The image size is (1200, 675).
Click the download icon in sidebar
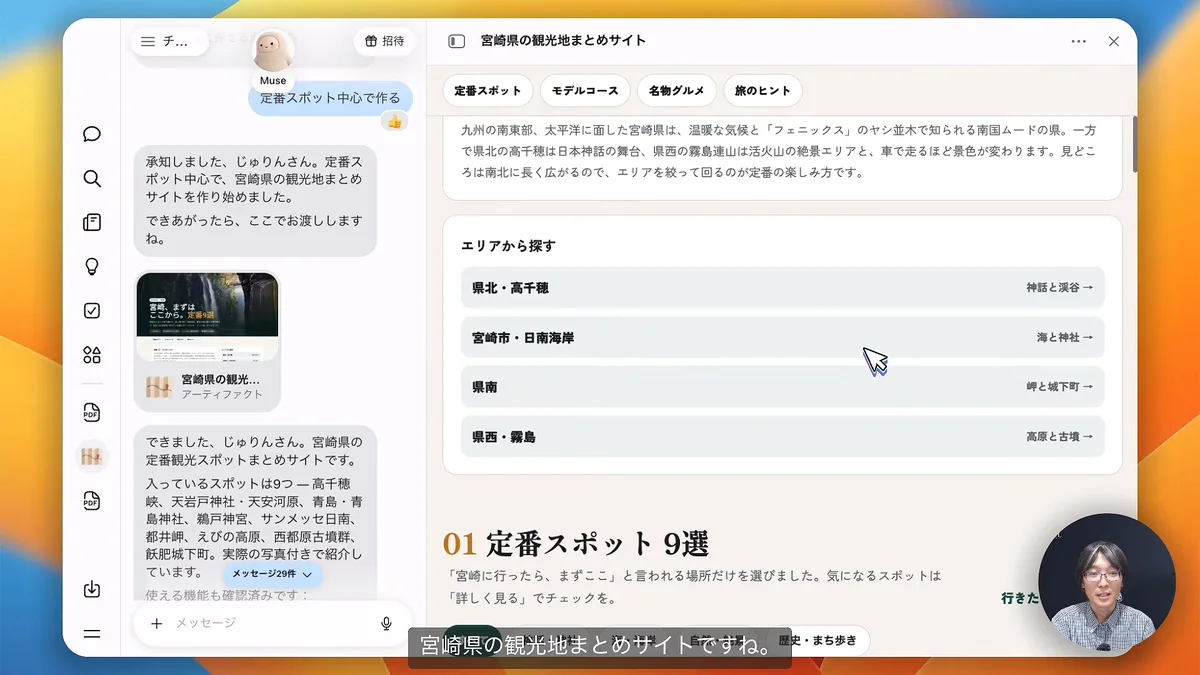[x=92, y=589]
